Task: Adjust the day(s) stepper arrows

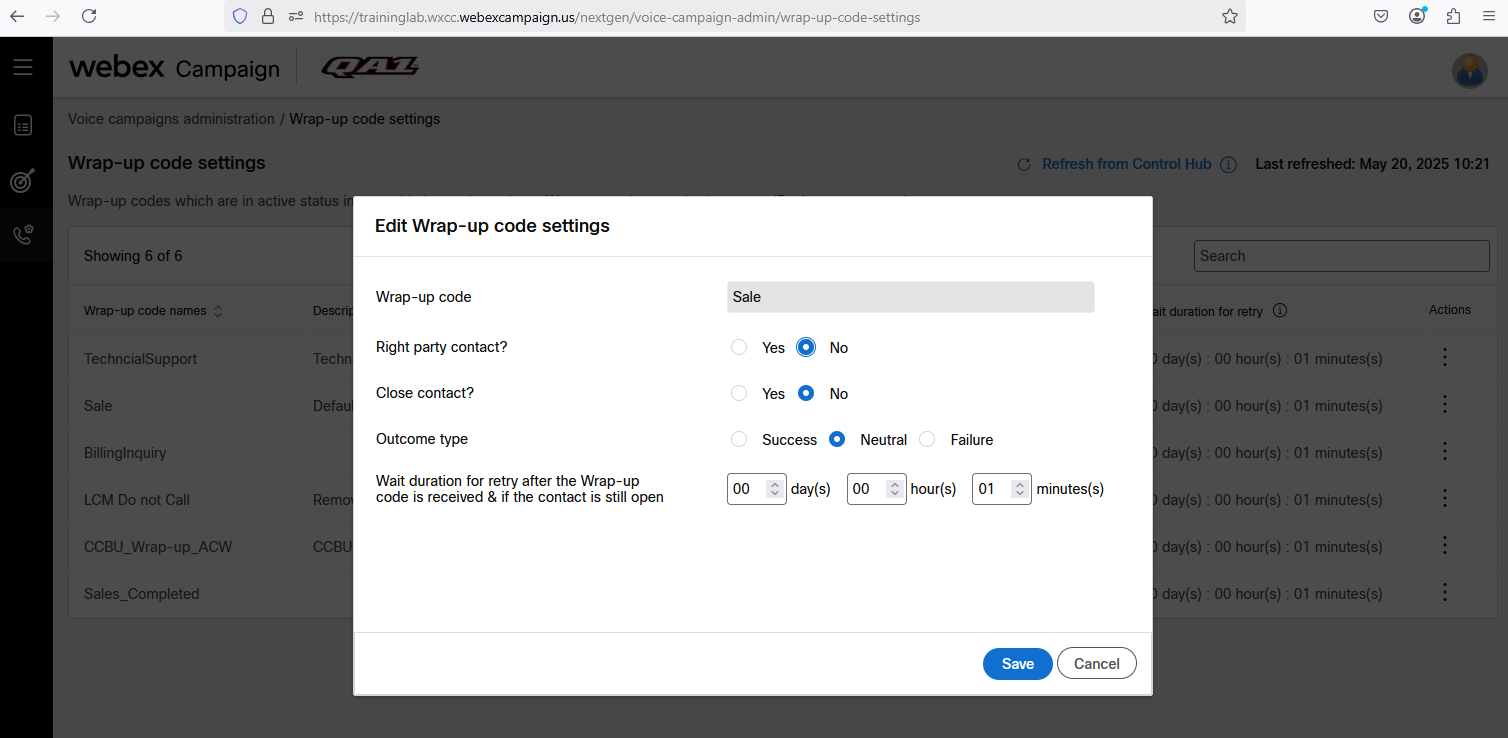Action: pyautogui.click(x=774, y=489)
